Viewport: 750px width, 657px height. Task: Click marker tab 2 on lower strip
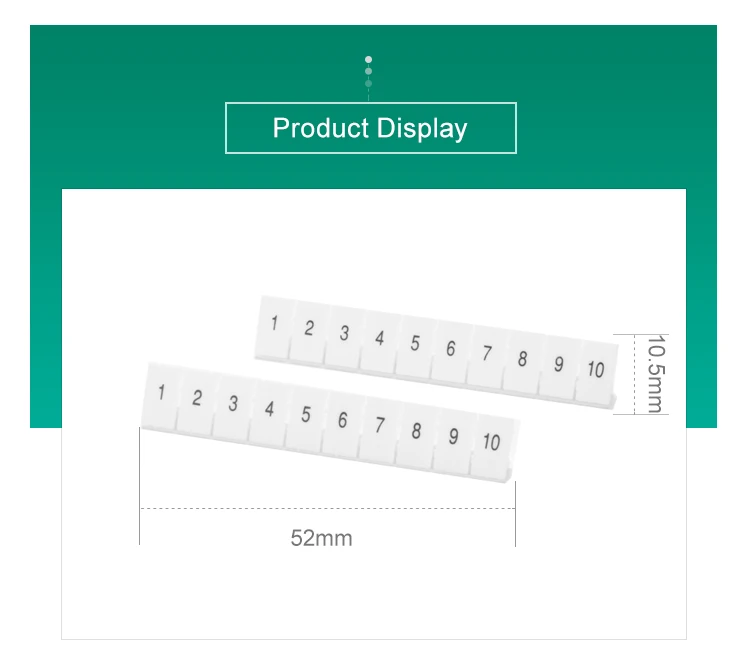coord(197,401)
